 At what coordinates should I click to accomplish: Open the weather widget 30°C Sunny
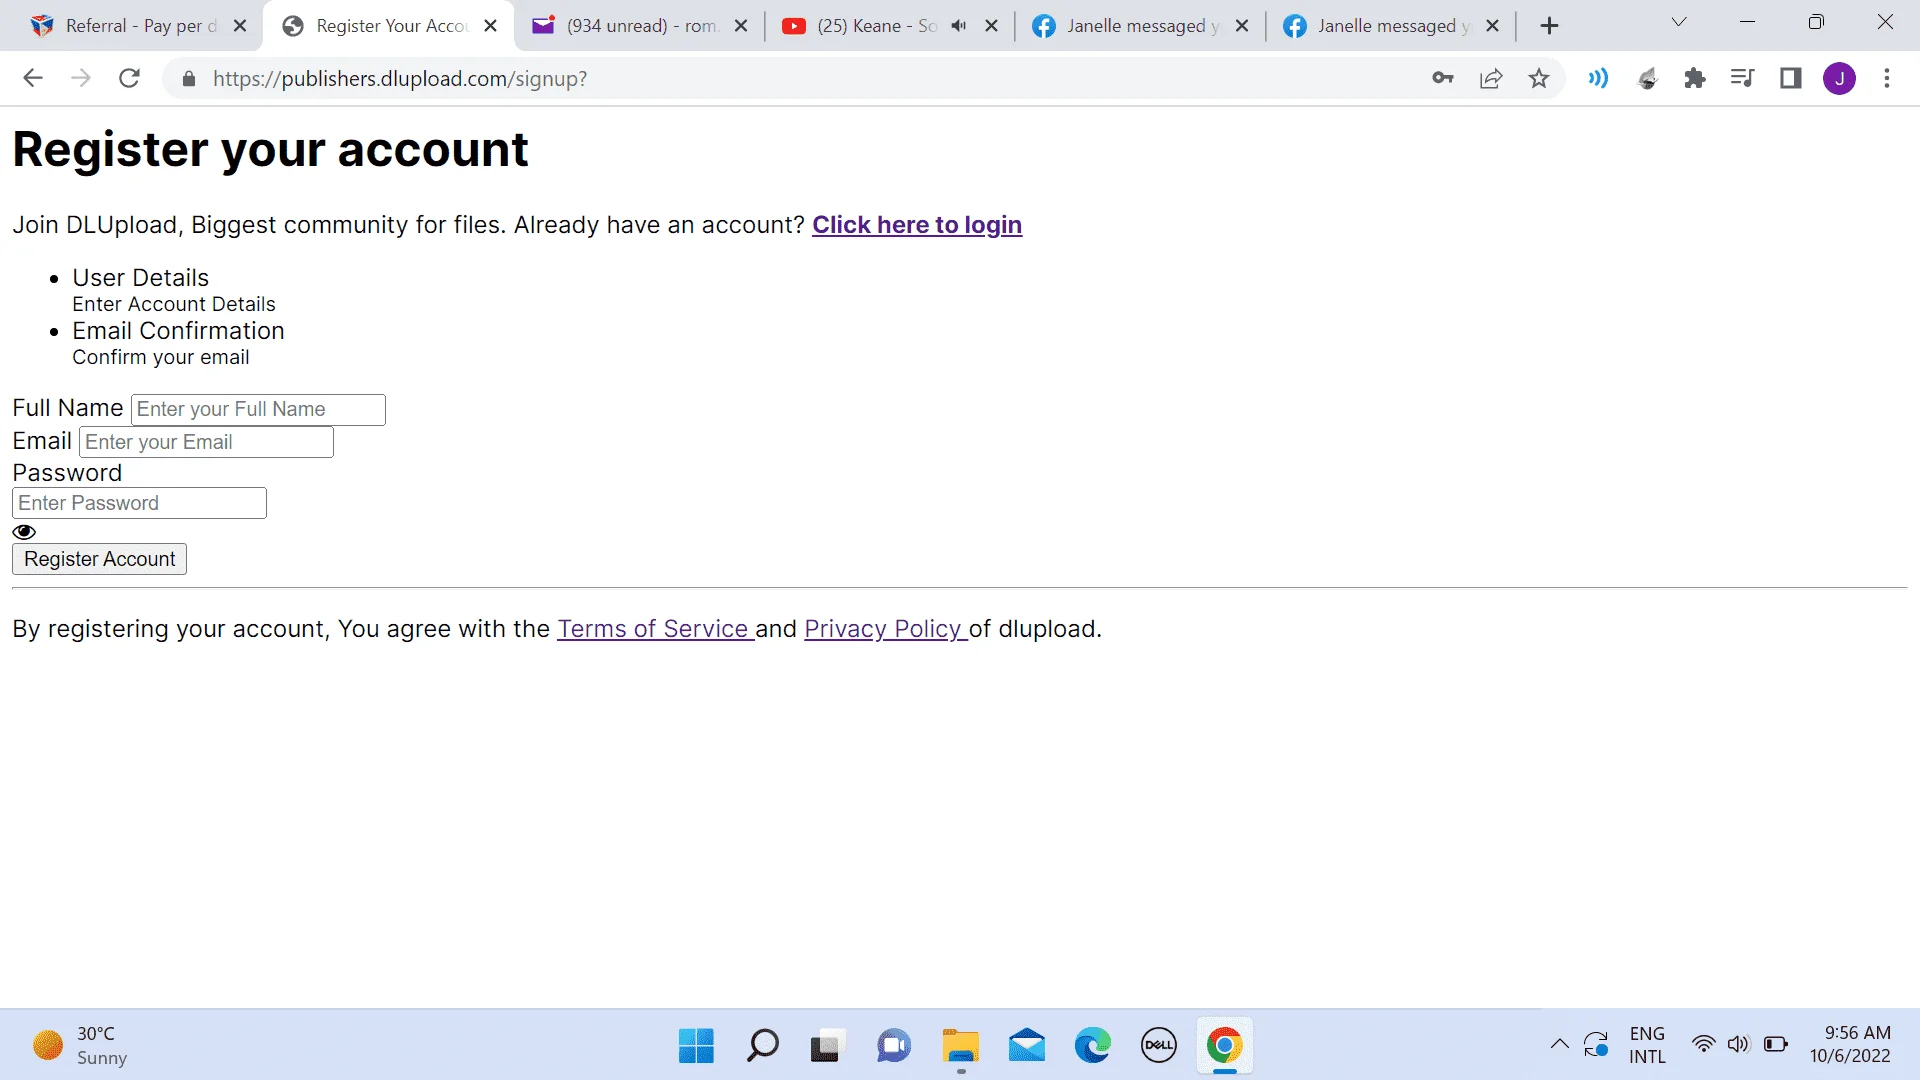click(x=82, y=1046)
